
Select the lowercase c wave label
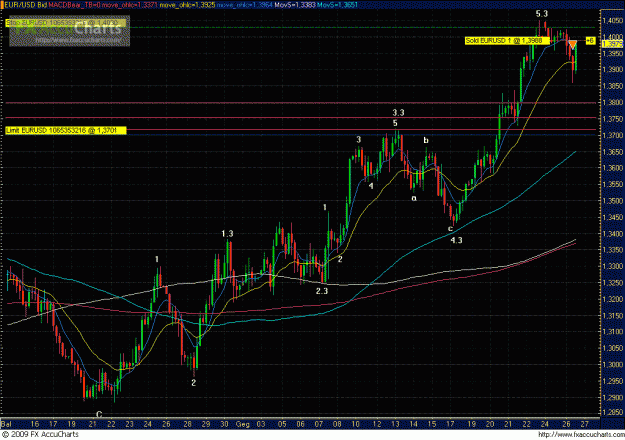point(450,228)
